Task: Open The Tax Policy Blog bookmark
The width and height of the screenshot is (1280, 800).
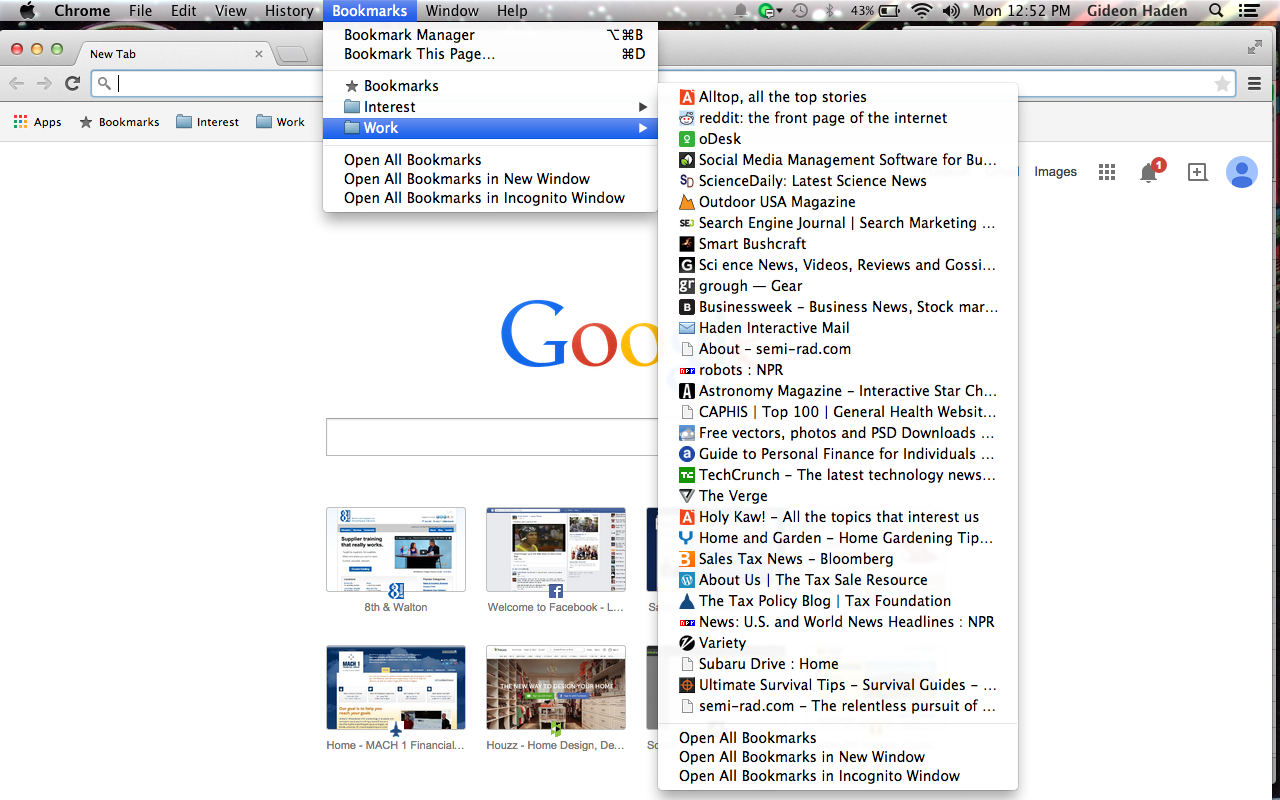Action: click(x=838, y=601)
